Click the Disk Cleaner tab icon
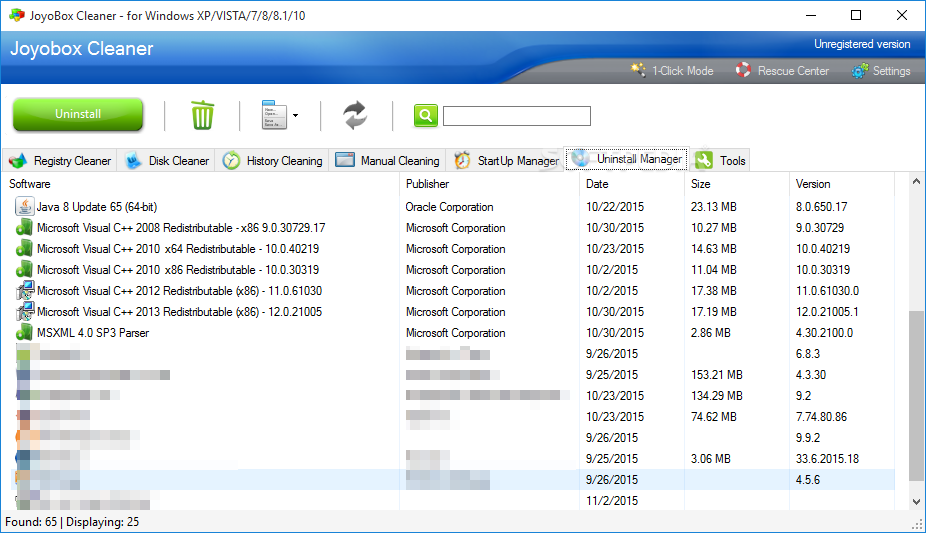 (133, 161)
